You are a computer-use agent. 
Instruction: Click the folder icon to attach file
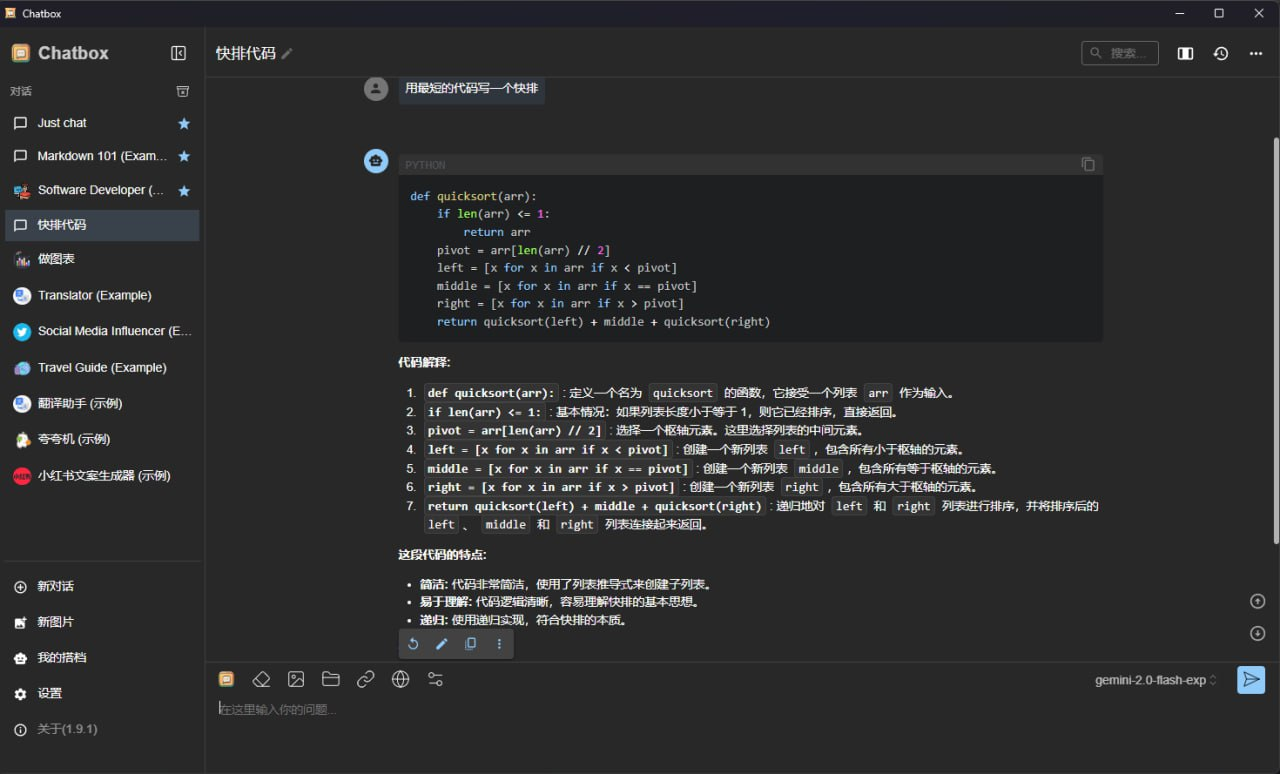pos(331,680)
